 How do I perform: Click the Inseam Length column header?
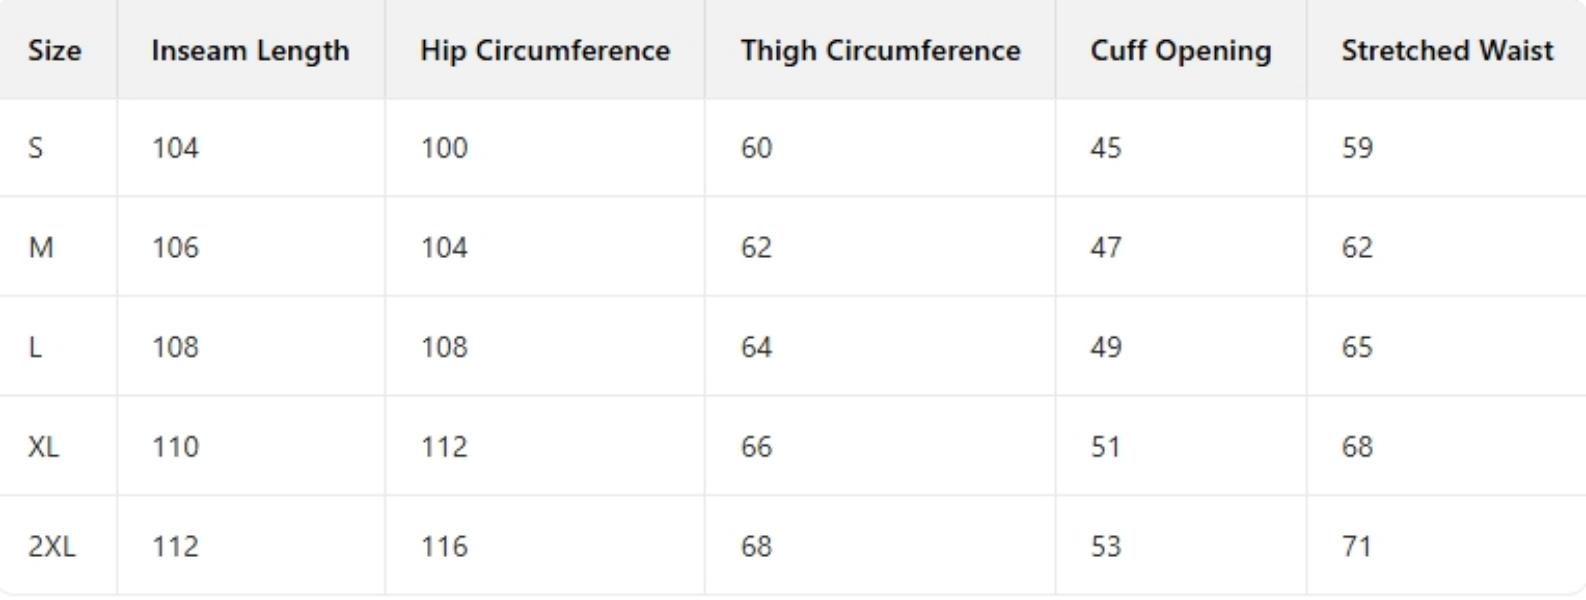pyautogui.click(x=250, y=51)
